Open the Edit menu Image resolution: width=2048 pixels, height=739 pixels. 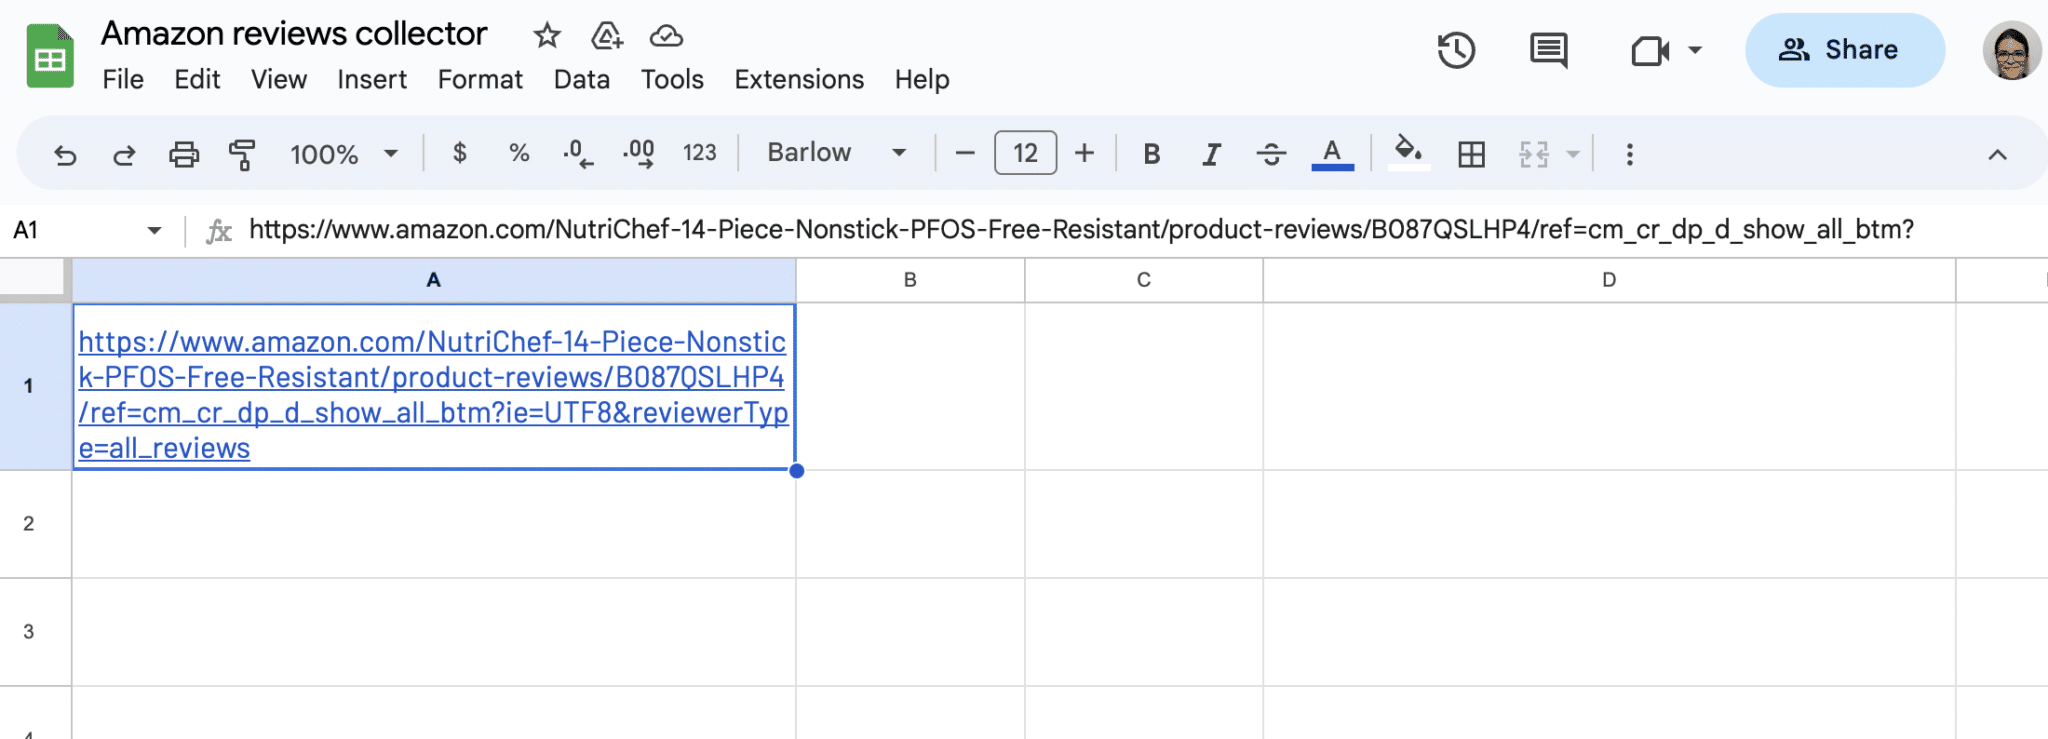click(197, 79)
